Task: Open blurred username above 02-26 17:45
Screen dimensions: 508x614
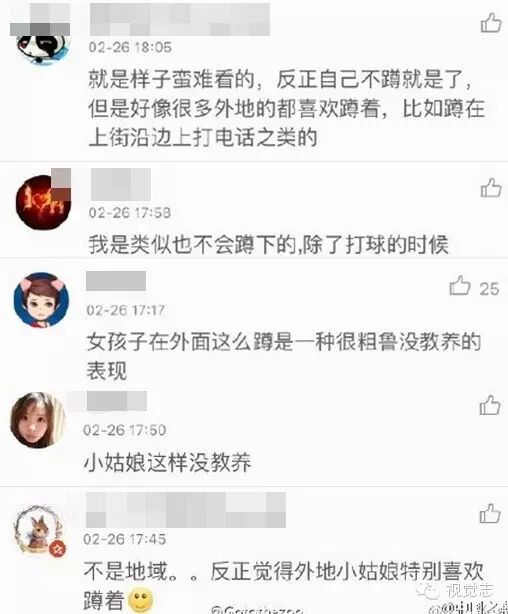Action: (186, 509)
